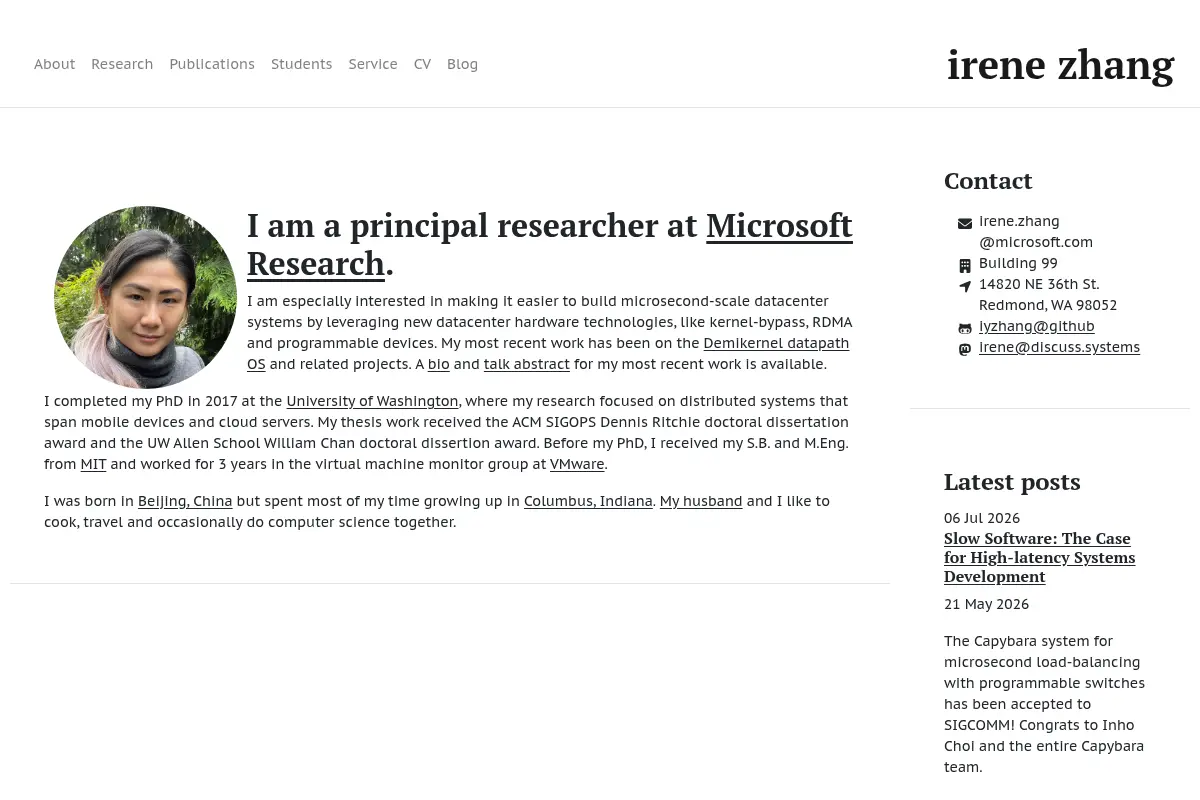Screen dimensions: 1200x800
Task: Click the 06 Jul 2026 post date
Action: tap(982, 518)
